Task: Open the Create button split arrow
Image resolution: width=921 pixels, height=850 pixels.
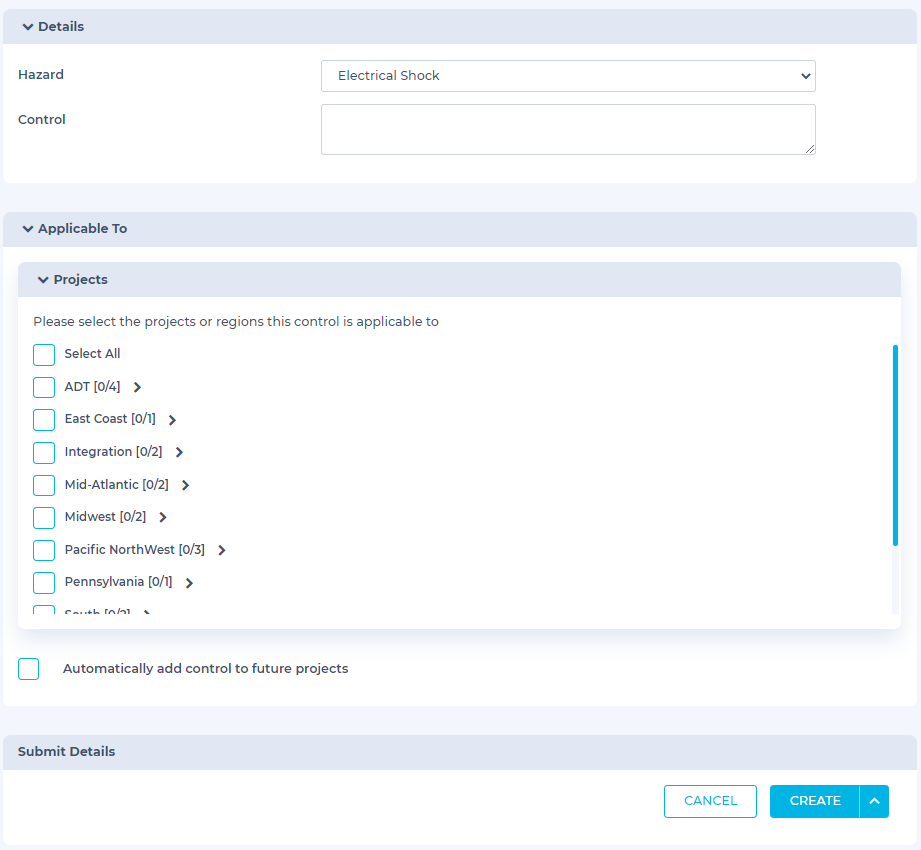Action: pyautogui.click(x=874, y=801)
